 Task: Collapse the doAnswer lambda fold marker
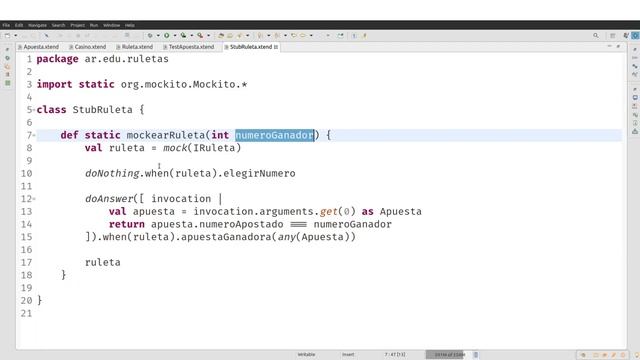point(34,199)
